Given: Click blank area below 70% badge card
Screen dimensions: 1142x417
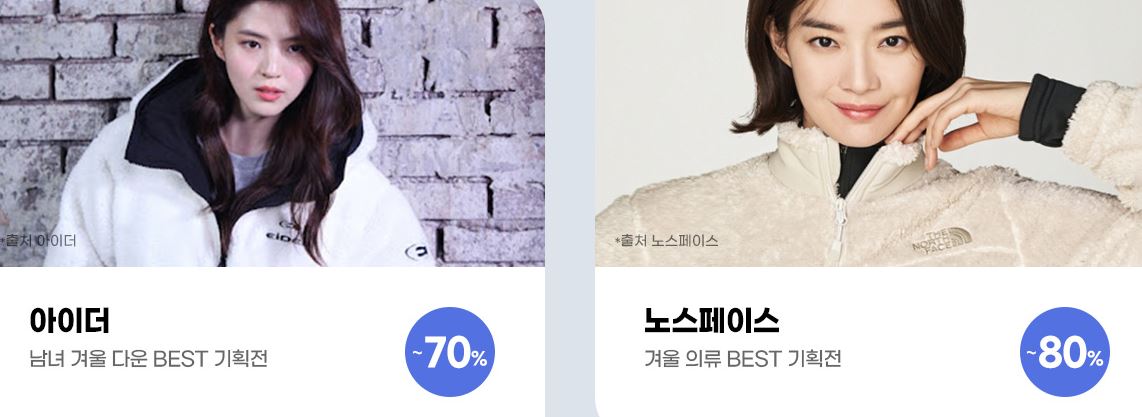Looking at the screenshot, I should [449, 408].
